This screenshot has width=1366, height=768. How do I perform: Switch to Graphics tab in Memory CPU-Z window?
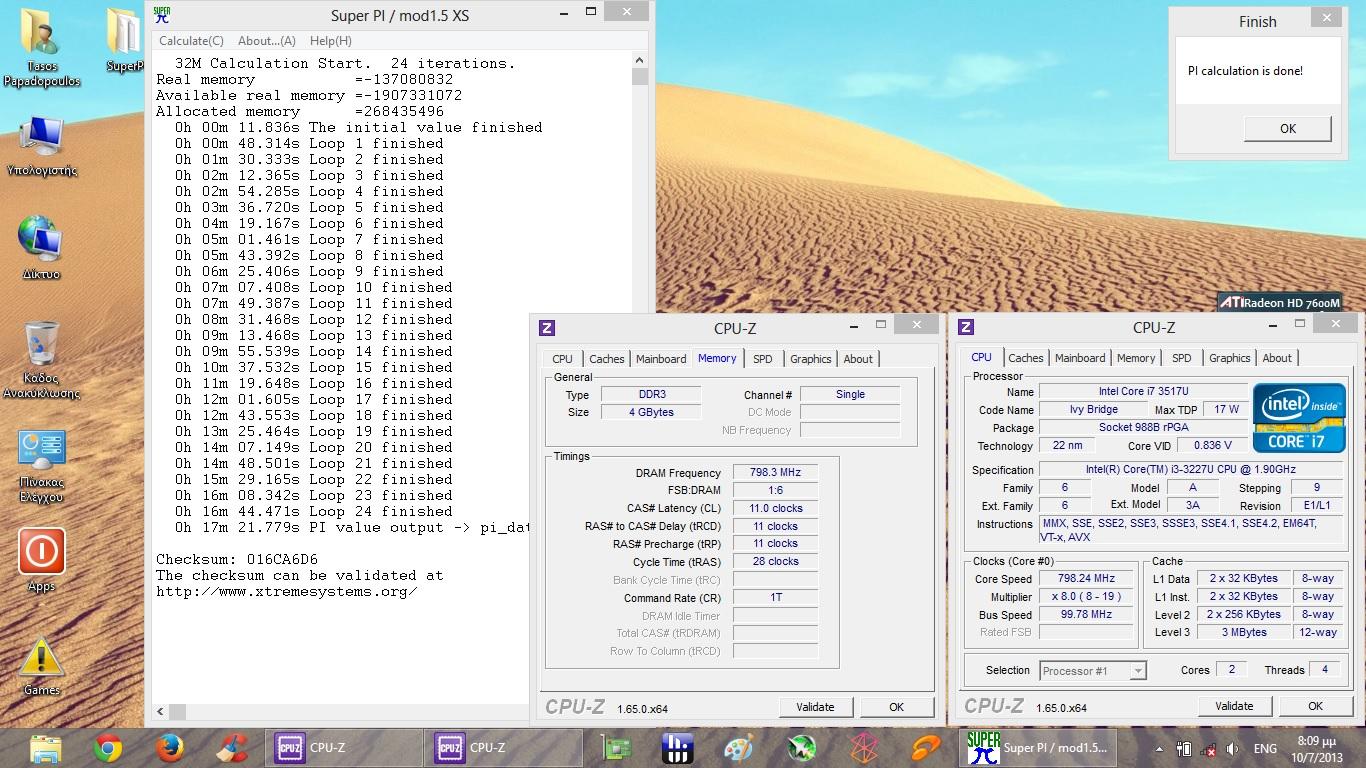(x=810, y=359)
